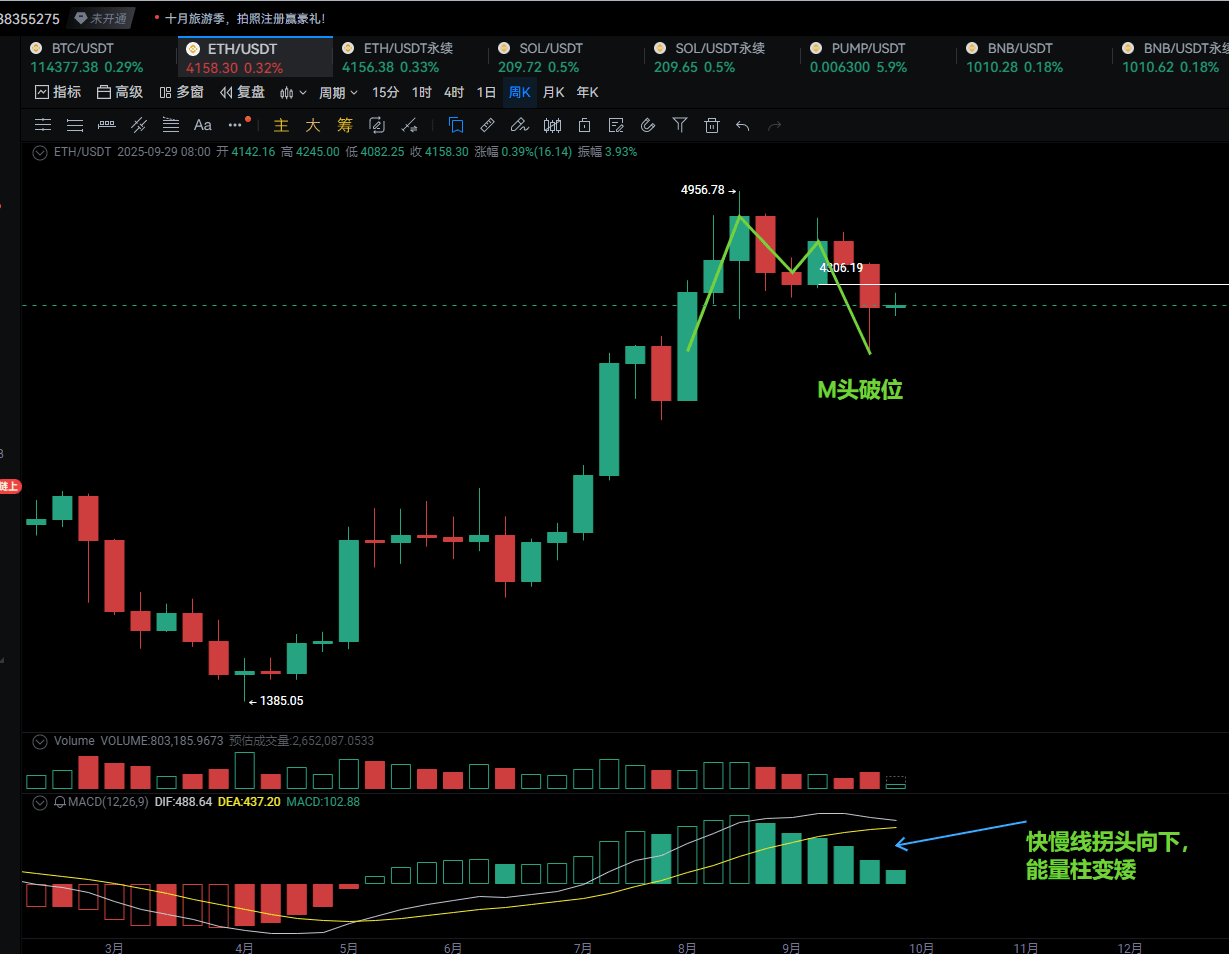Click the undo arrow icon
Screen dimensions: 1229x954
[742, 125]
